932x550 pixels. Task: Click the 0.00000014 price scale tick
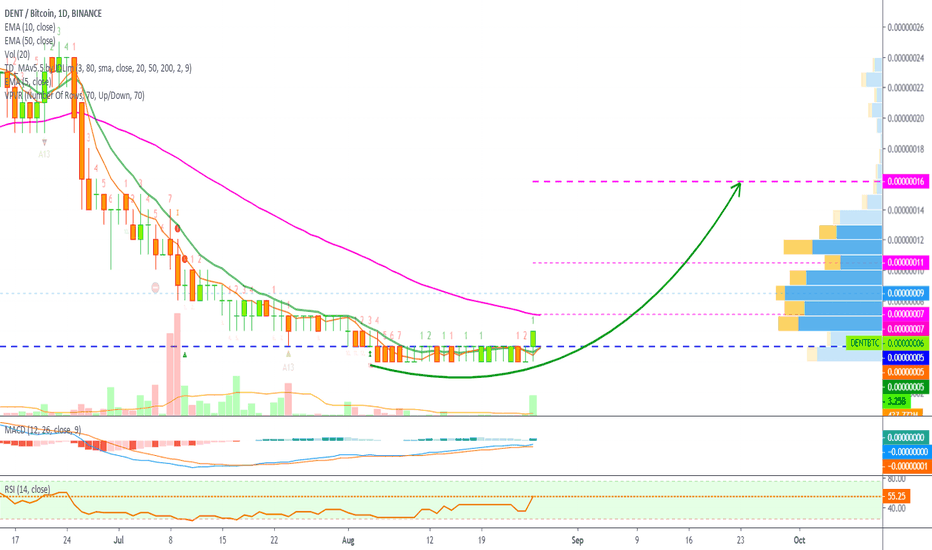click(x=906, y=210)
